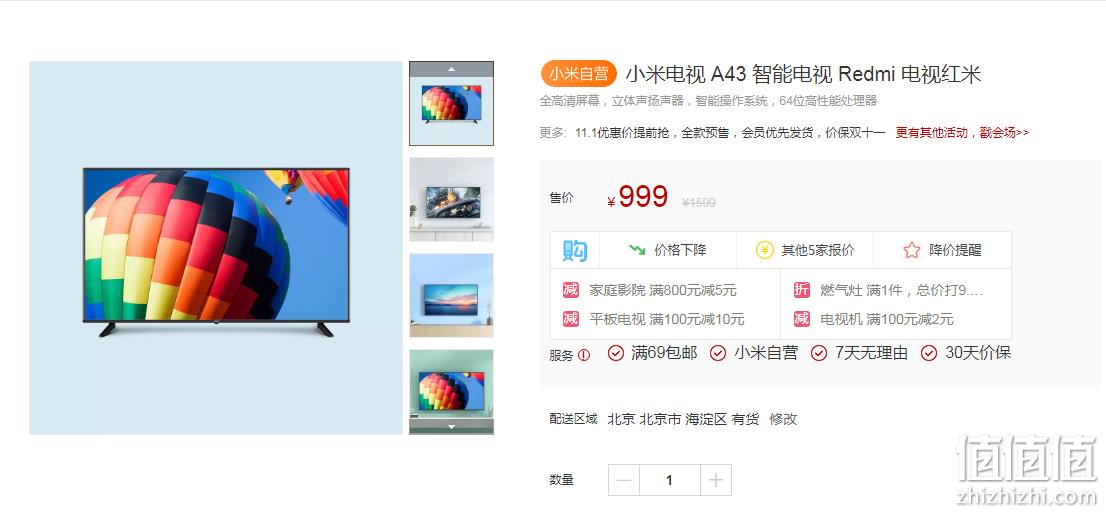Click the star price alert icon
Image resolution: width=1106 pixels, height=514 pixels.
(911, 250)
